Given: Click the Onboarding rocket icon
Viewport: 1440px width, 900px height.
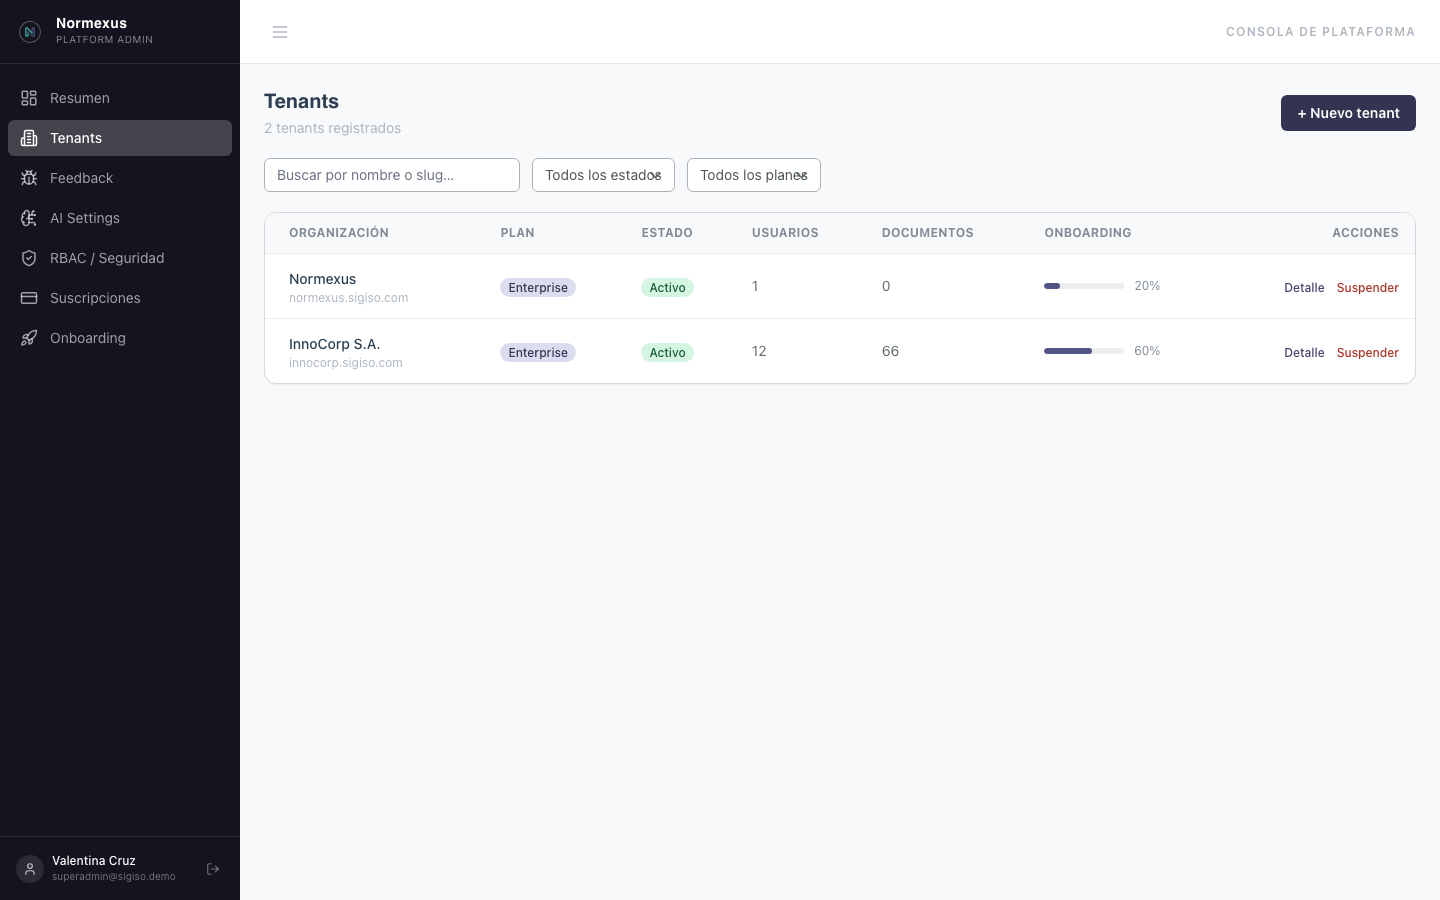Looking at the screenshot, I should [29, 338].
